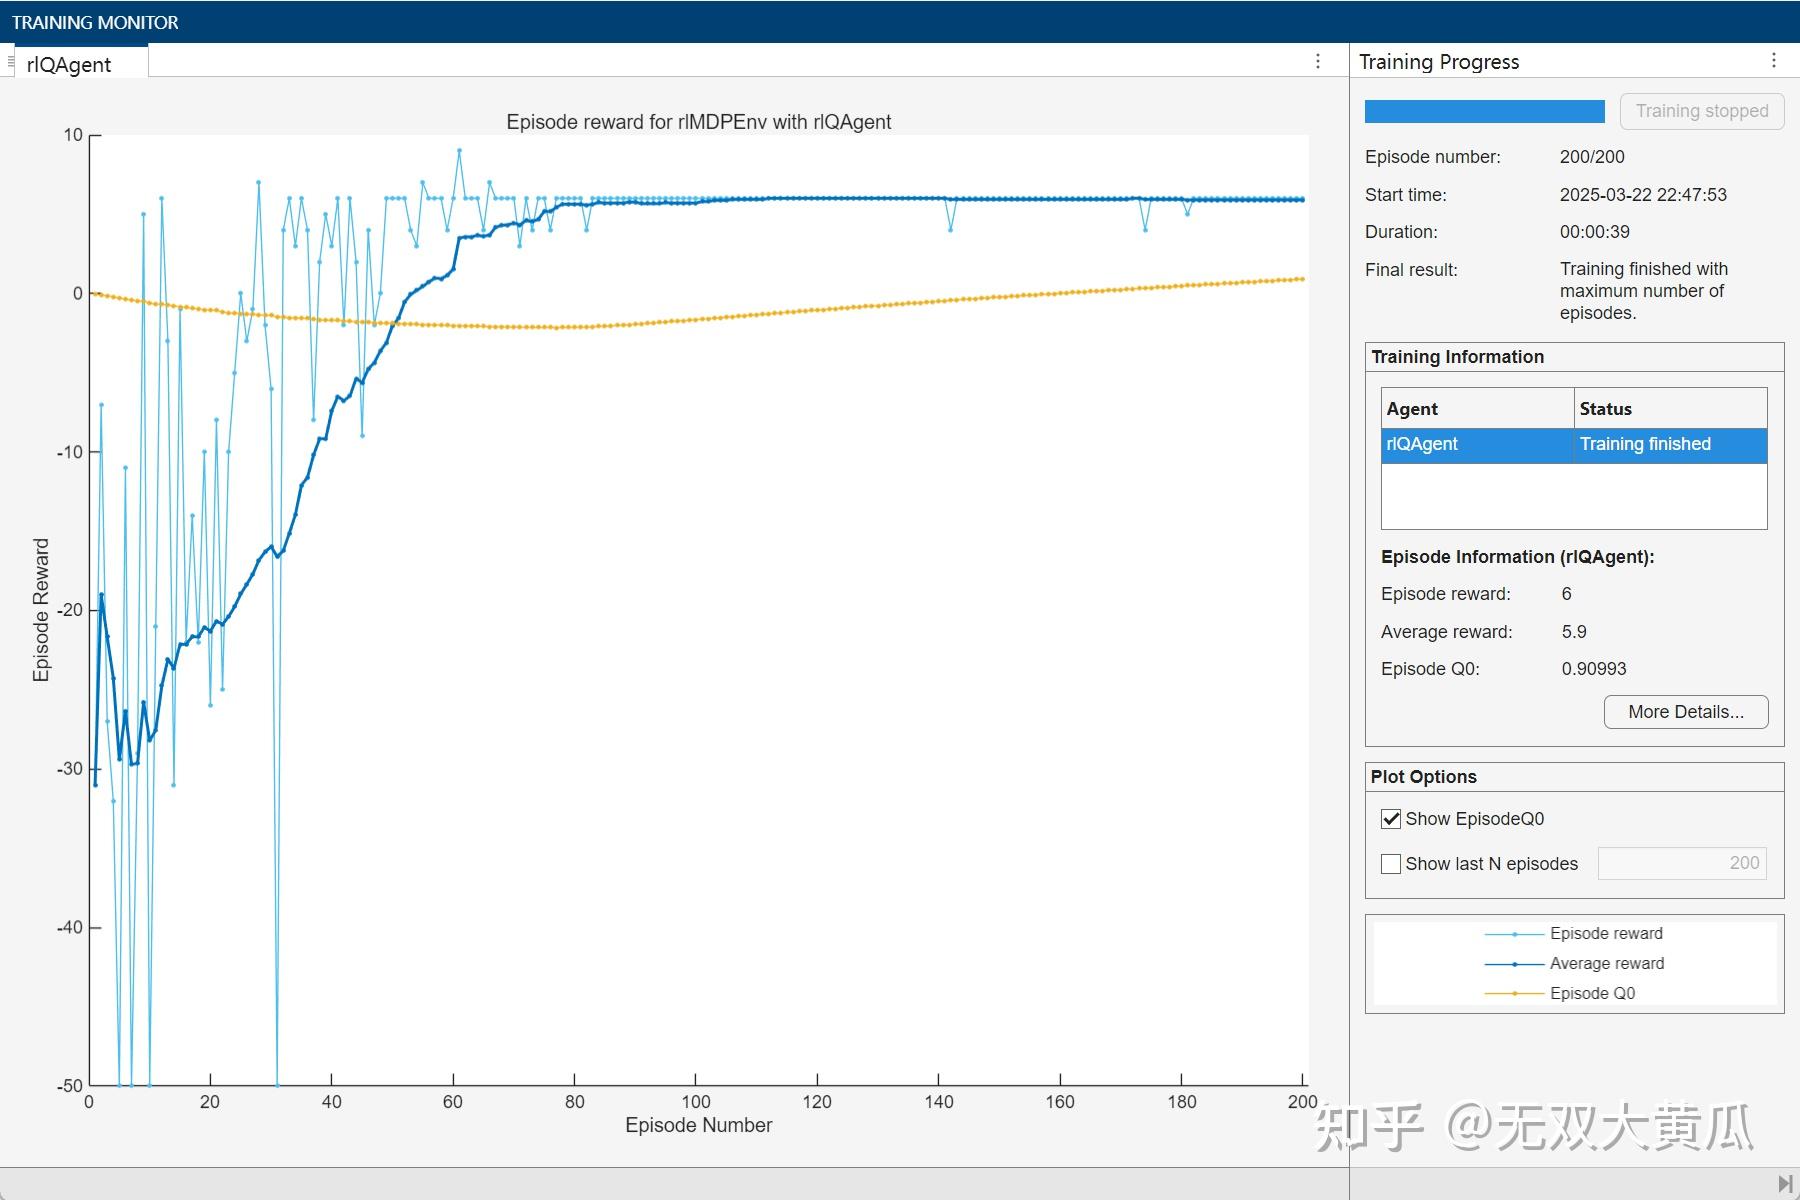Click the Episode Q0 legend entry
Image resolution: width=1800 pixels, height=1200 pixels.
coord(1560,994)
